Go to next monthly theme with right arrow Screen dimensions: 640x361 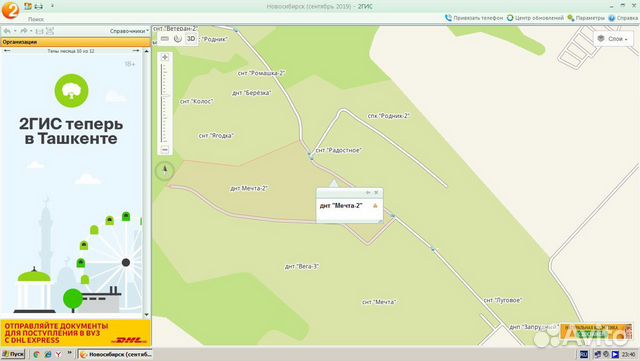click(136, 51)
